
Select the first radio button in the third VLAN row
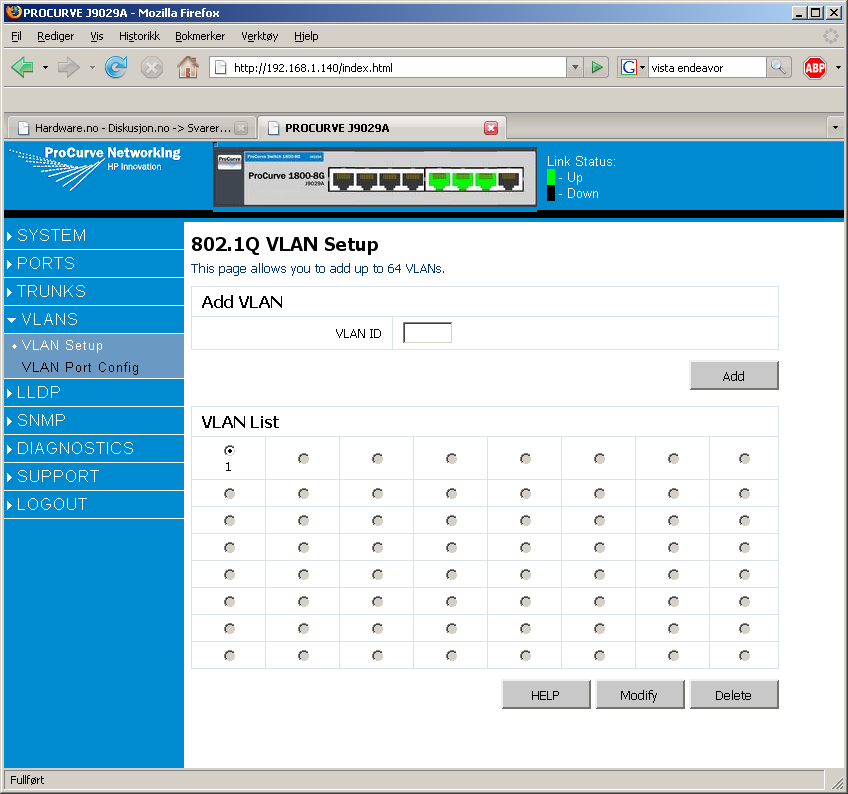(229, 521)
